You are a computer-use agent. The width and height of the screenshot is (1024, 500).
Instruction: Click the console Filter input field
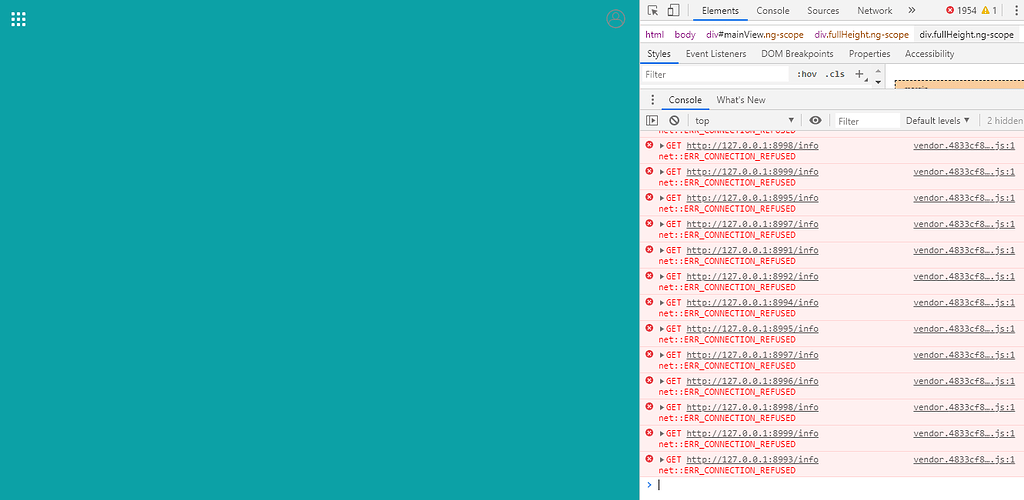(868, 121)
